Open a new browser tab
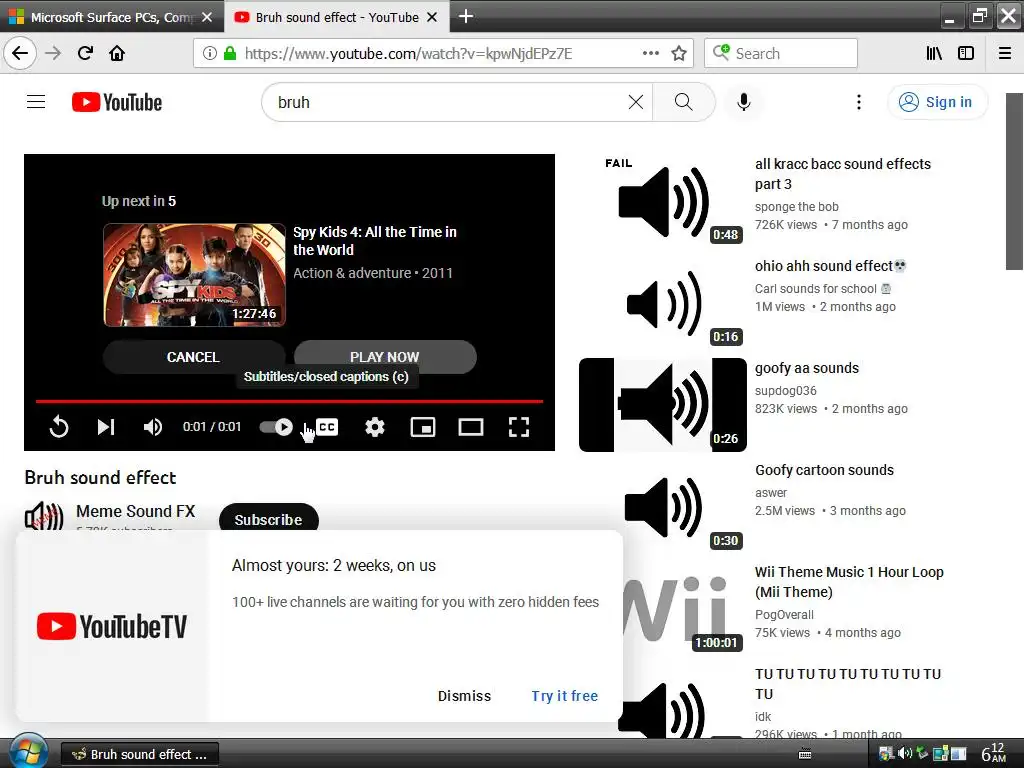 point(466,16)
